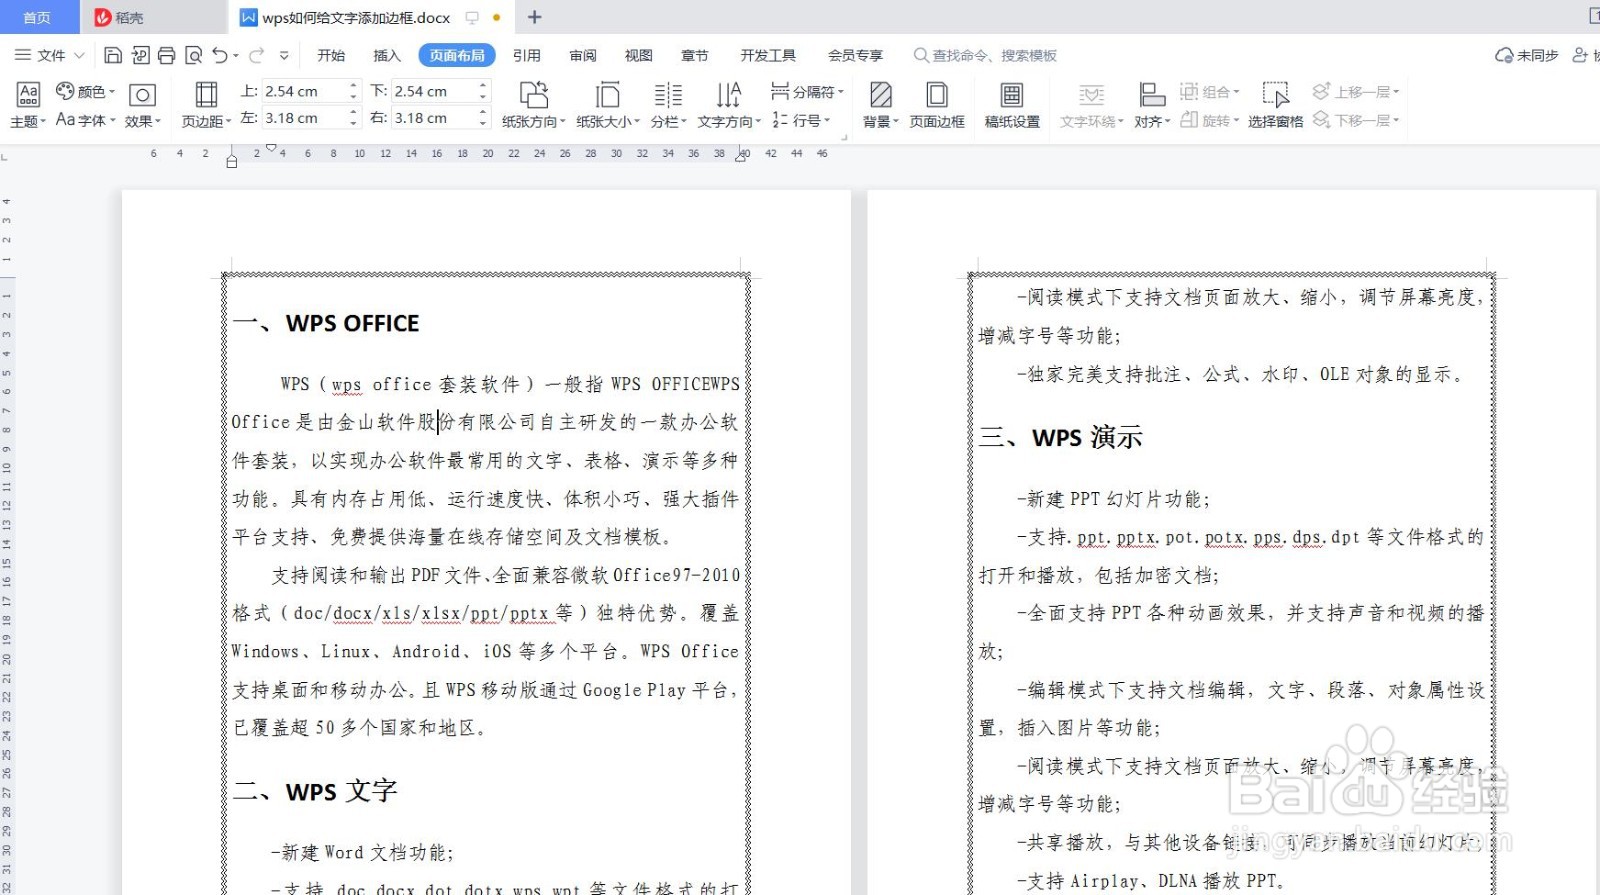Open the Margins (页边距) menu
Viewport: 1600px width, 895px height.
206,104
